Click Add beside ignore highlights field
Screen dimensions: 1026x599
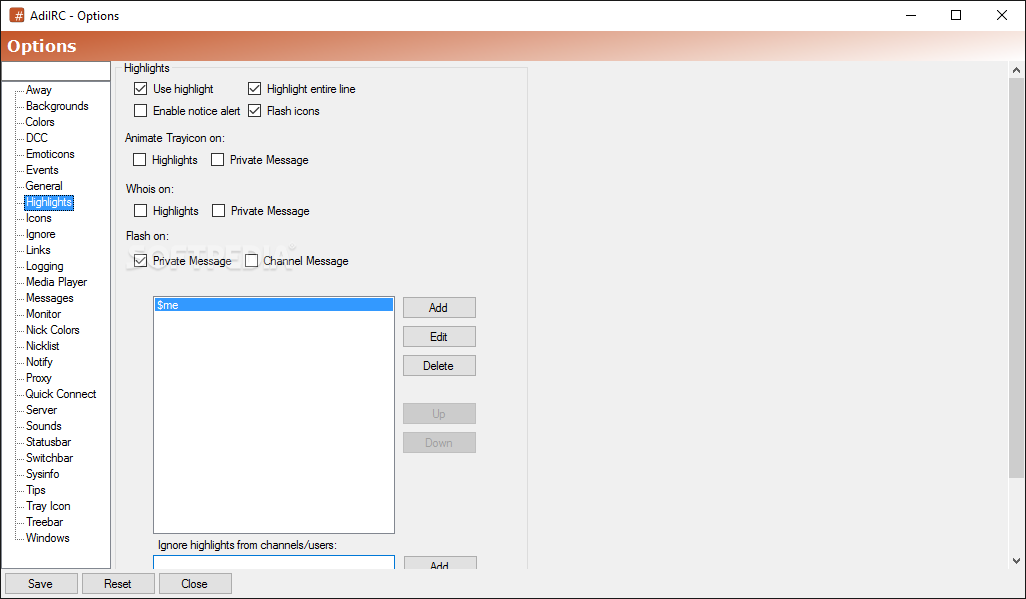pos(440,563)
